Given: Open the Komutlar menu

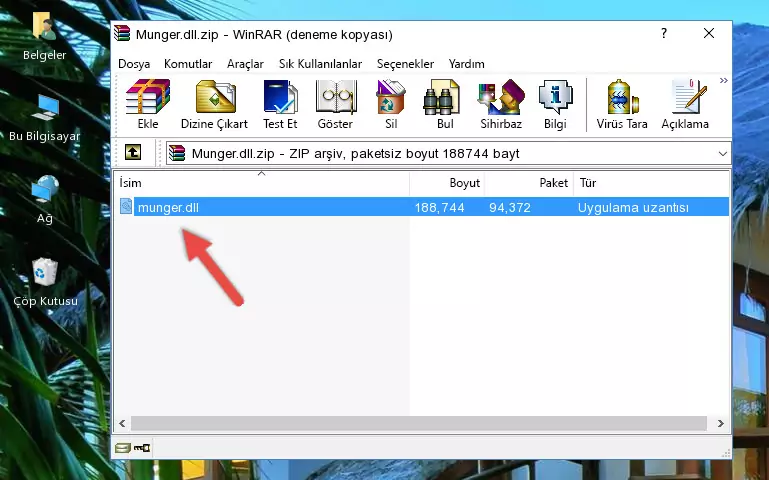Looking at the screenshot, I should [188, 64].
